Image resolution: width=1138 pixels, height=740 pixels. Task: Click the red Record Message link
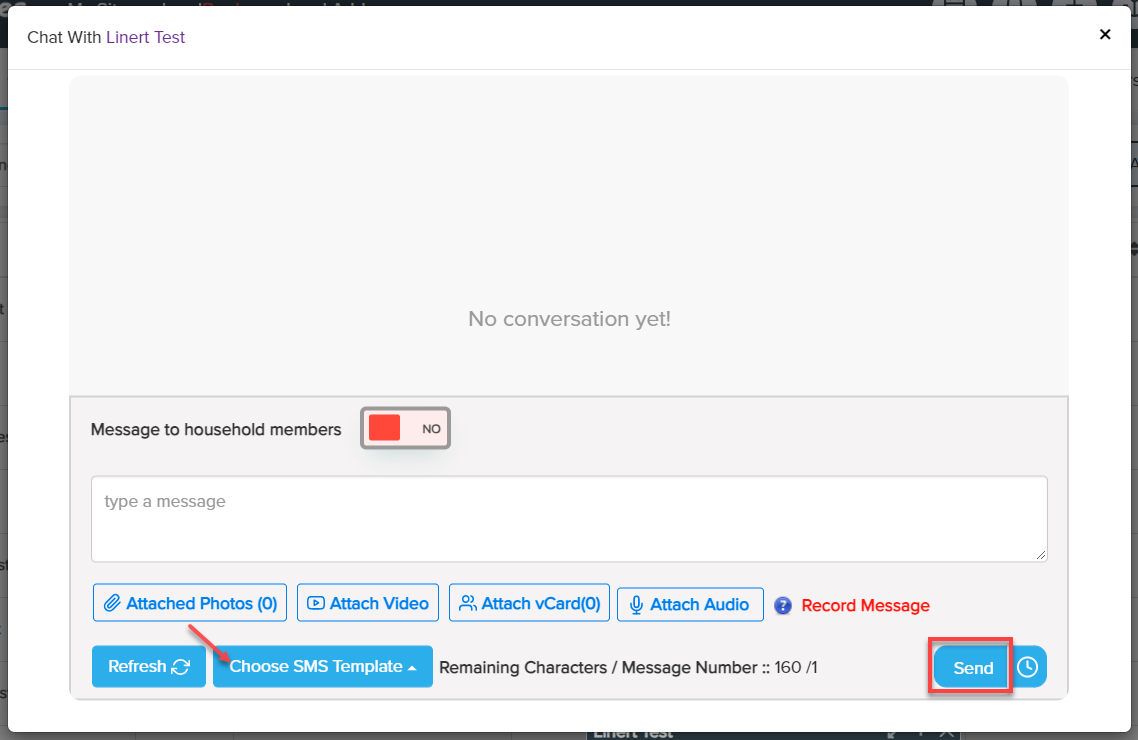[x=865, y=605]
